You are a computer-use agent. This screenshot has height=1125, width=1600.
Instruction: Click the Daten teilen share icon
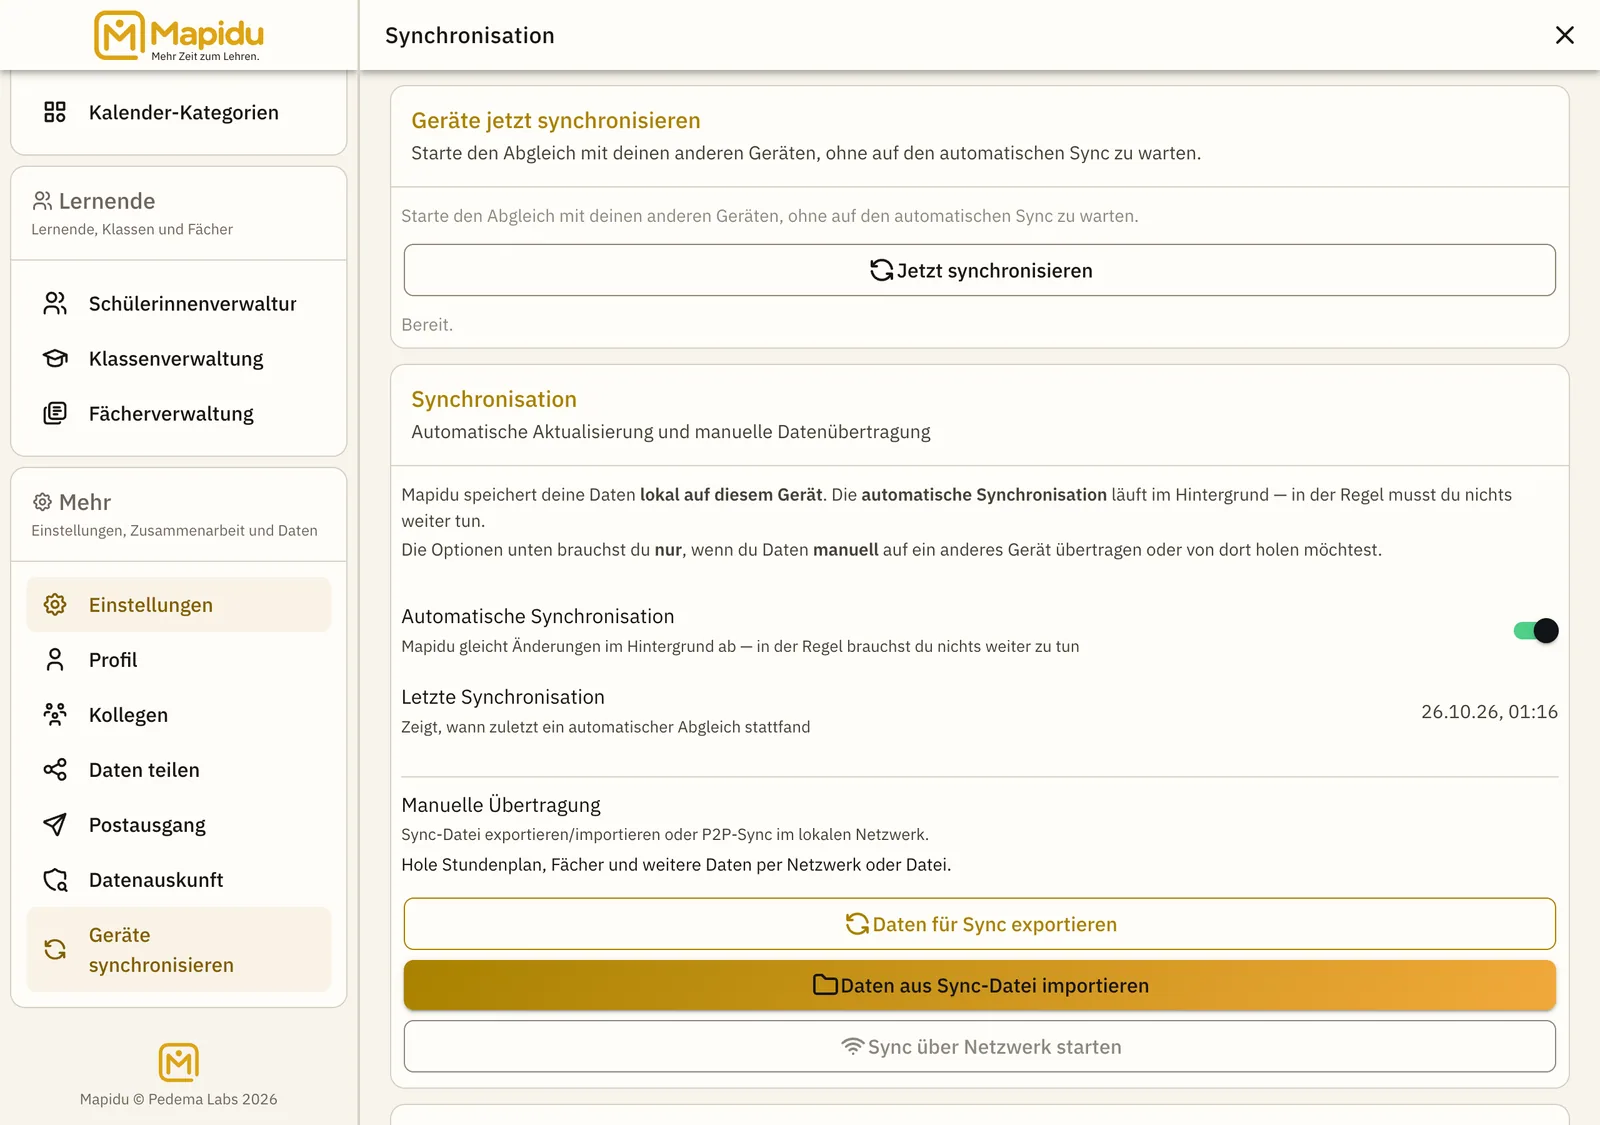tap(55, 769)
